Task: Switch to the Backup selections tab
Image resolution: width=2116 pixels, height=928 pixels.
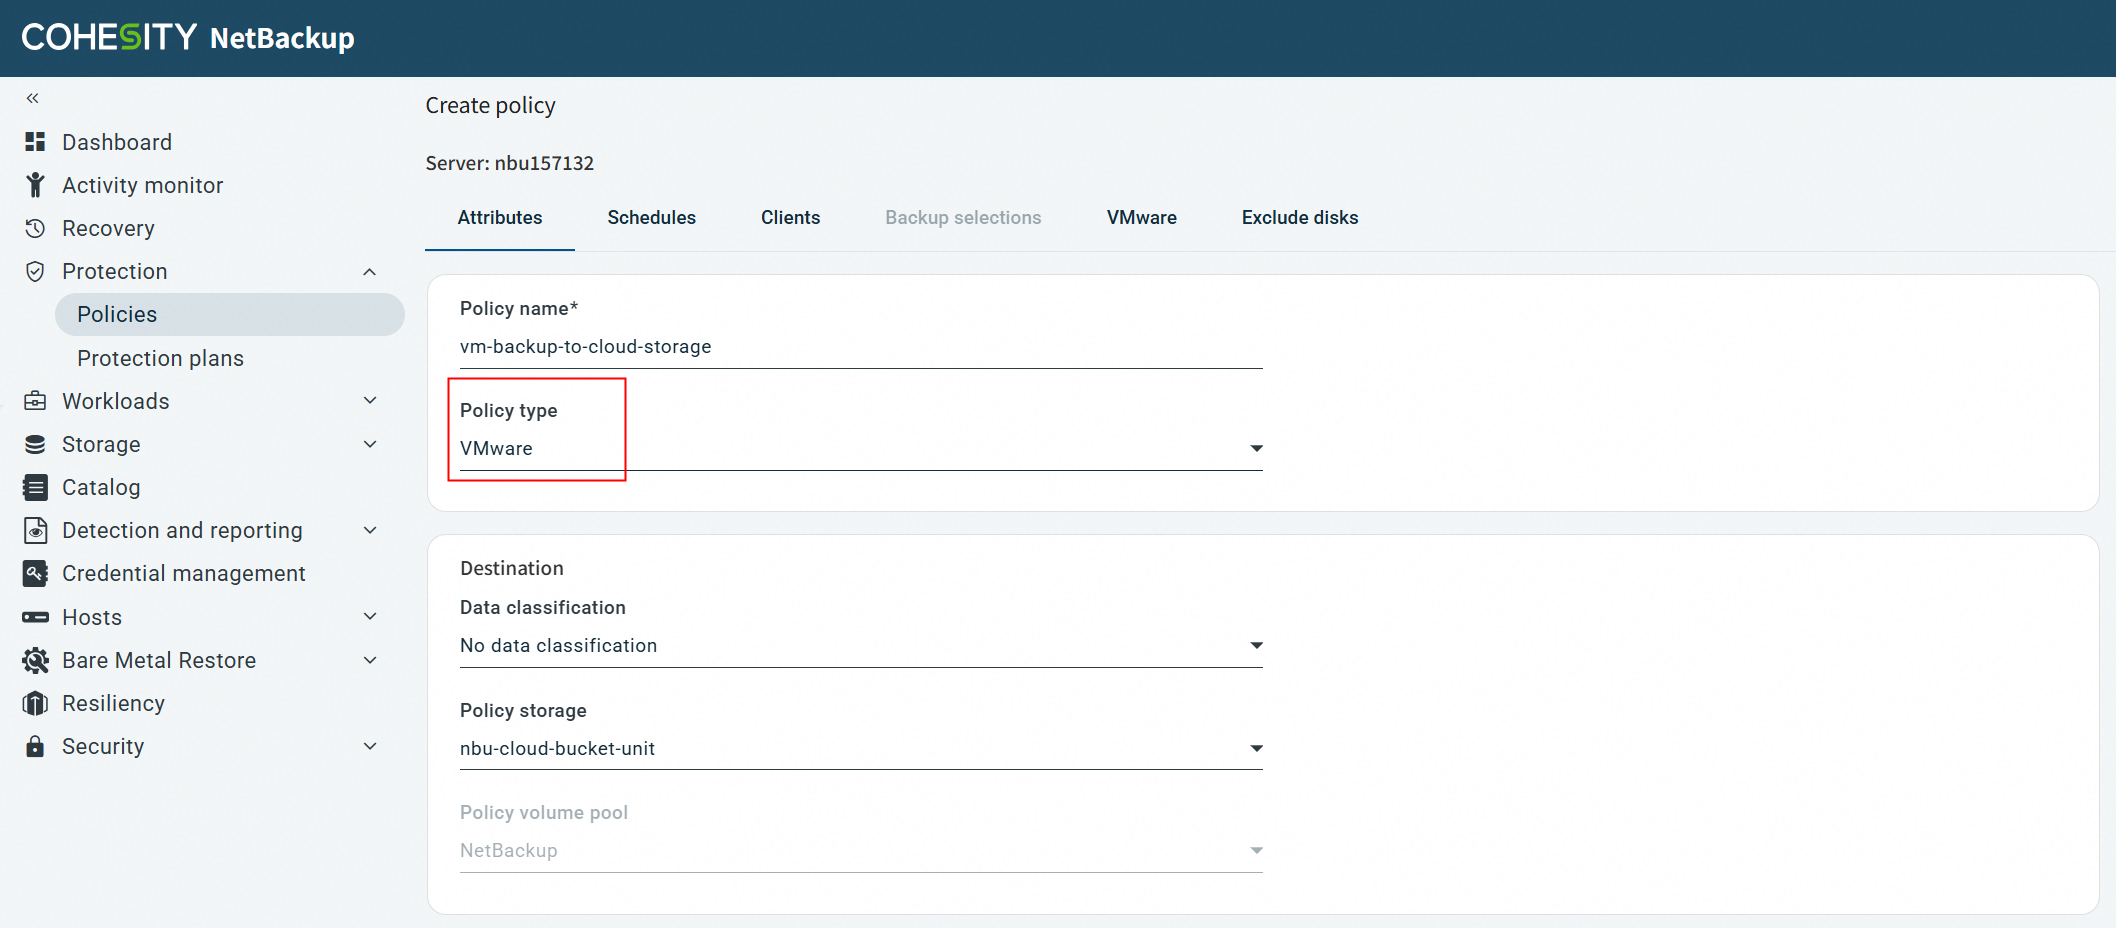Action: 963,218
